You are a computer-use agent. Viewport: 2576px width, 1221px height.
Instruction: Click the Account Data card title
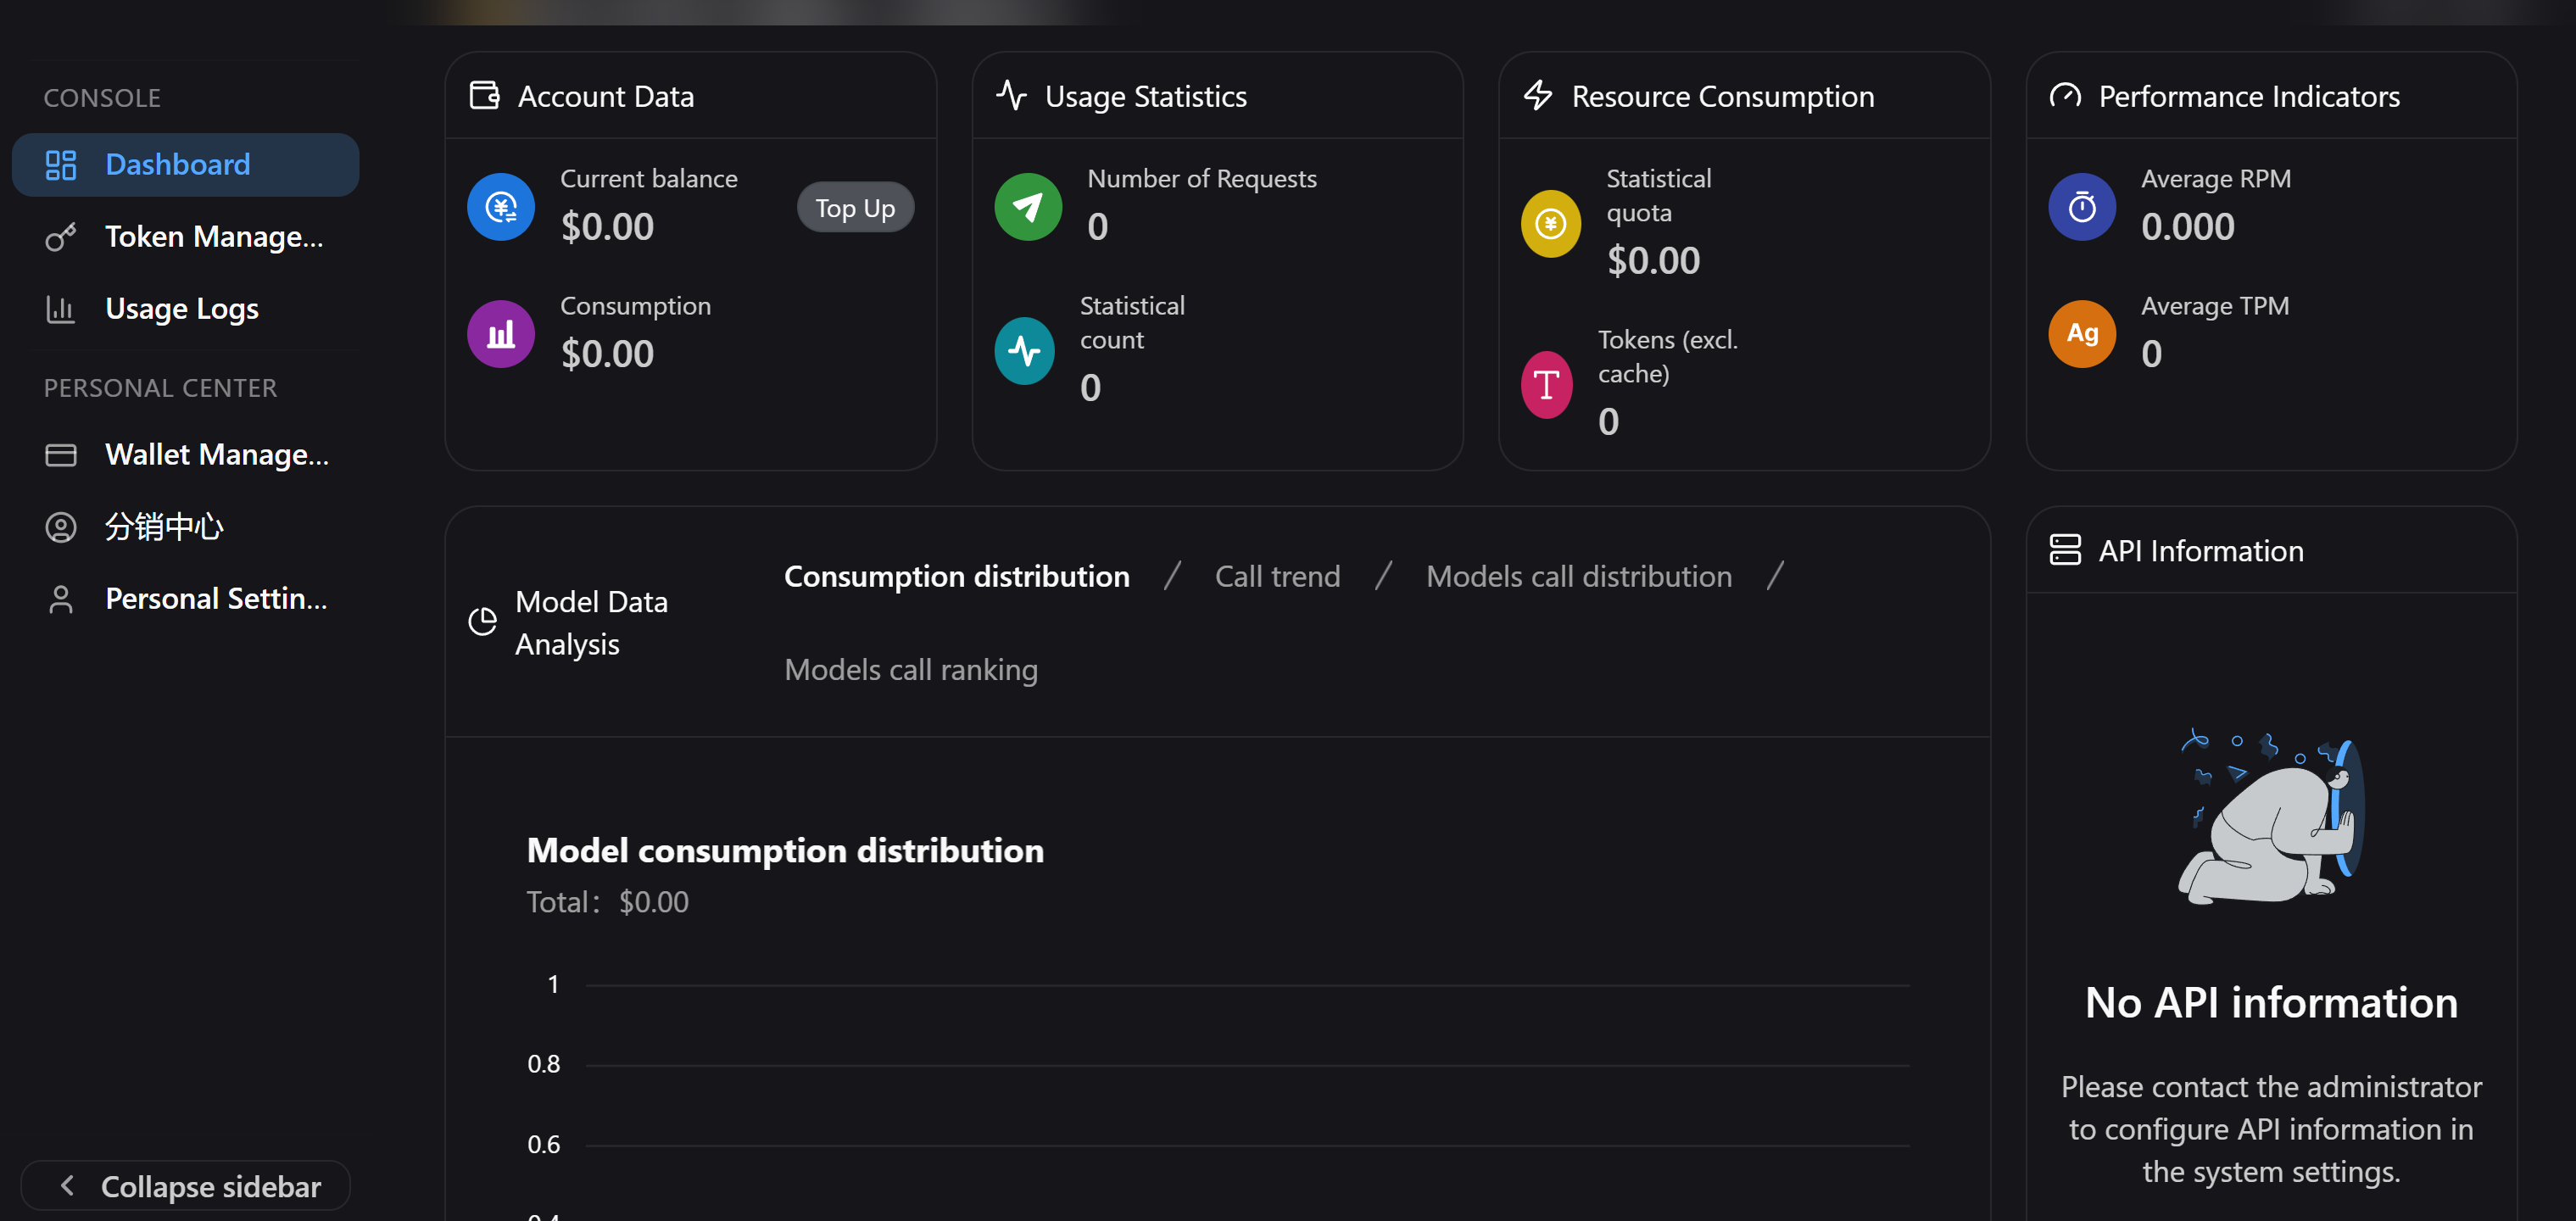[x=606, y=96]
